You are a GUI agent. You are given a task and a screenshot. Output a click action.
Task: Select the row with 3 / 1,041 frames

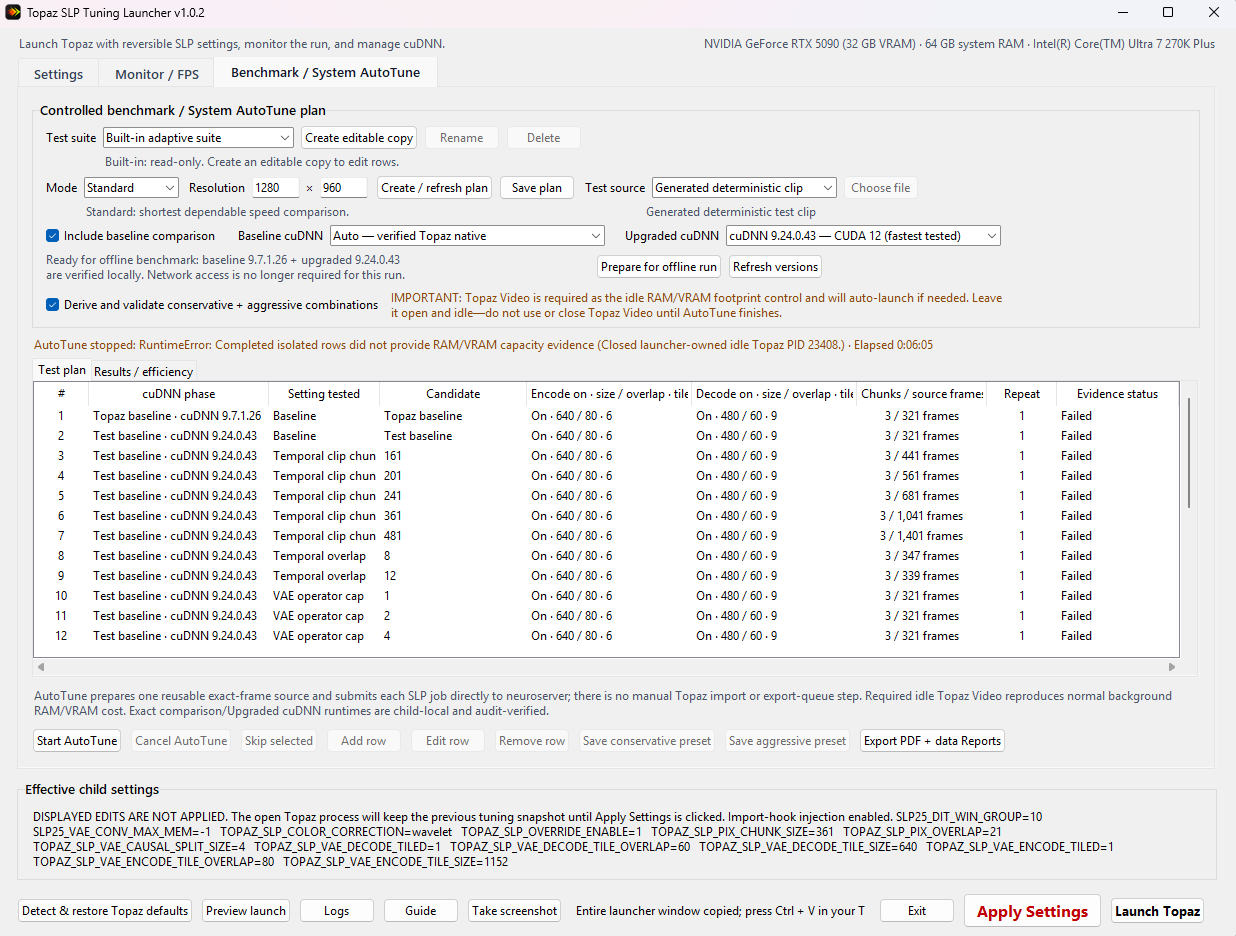pos(607,516)
